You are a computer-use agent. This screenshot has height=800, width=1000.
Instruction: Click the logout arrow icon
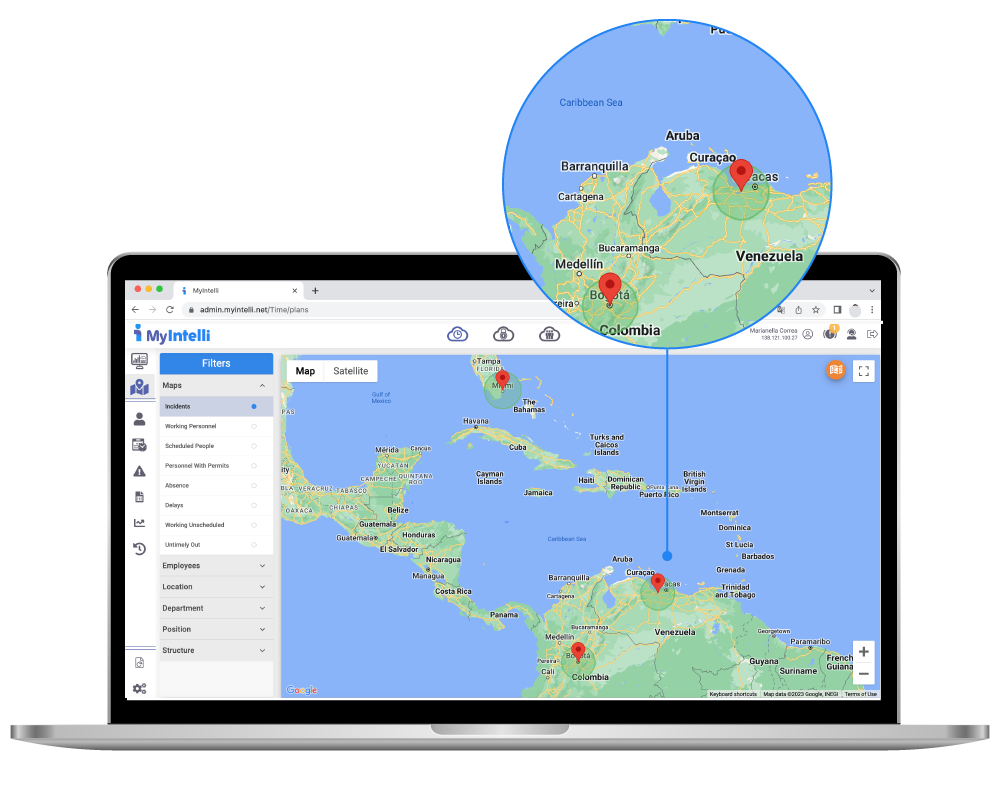tap(872, 334)
